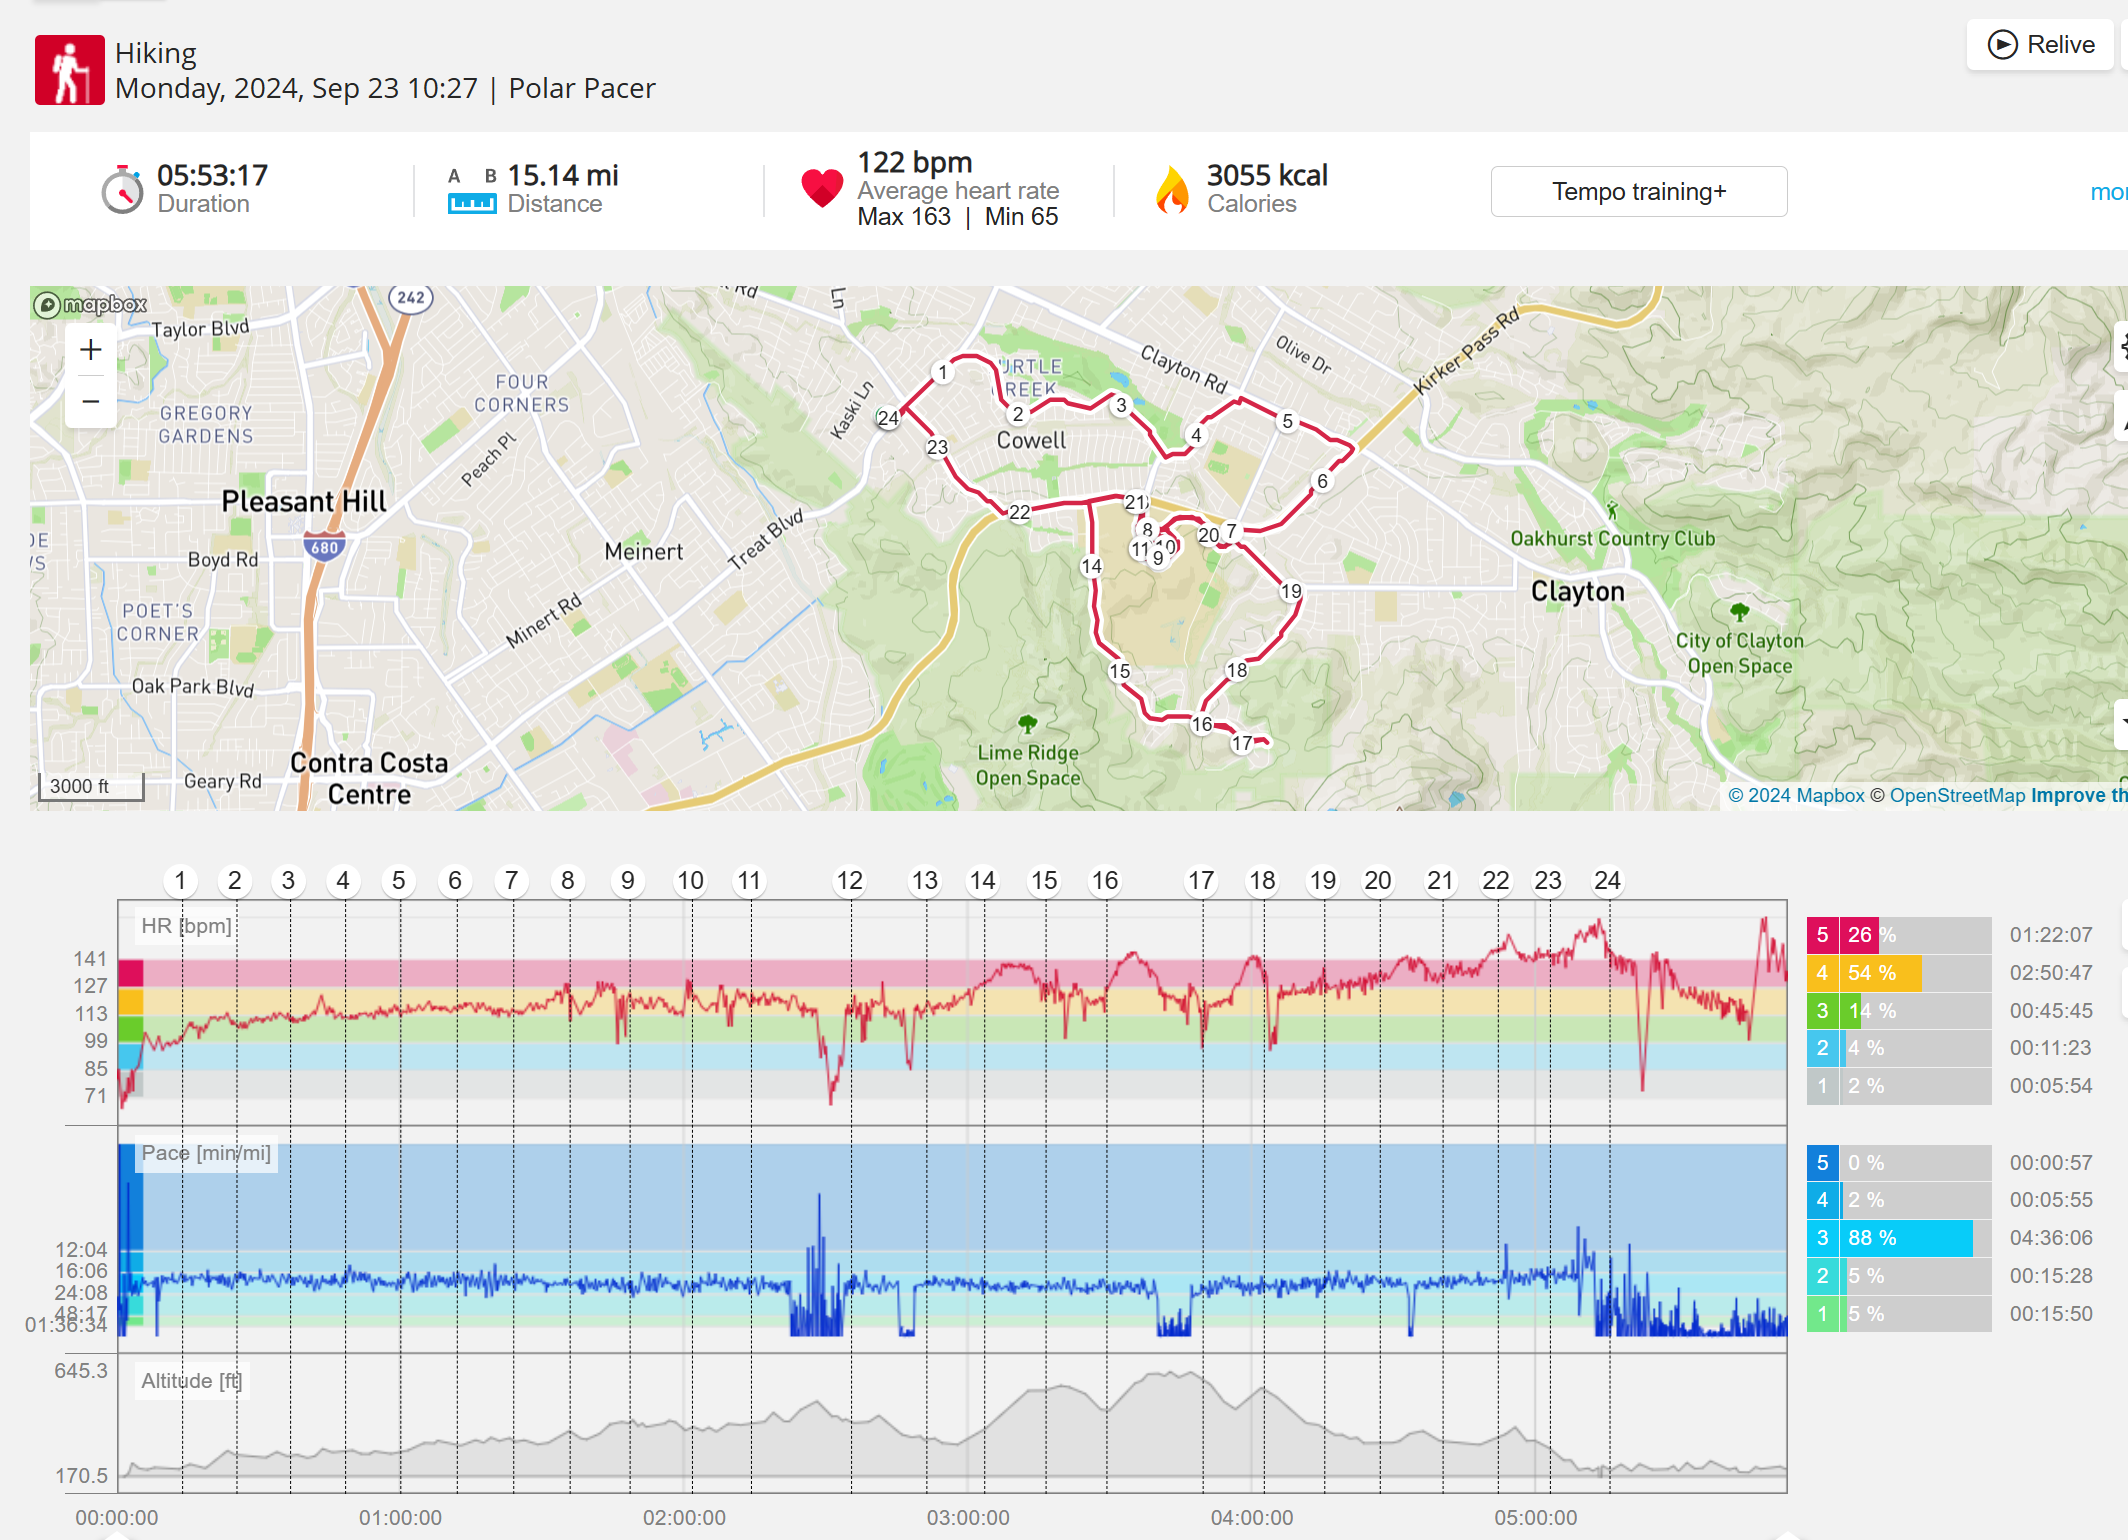Click the calories flame icon
This screenshot has height=1540, width=2128.
click(1172, 190)
